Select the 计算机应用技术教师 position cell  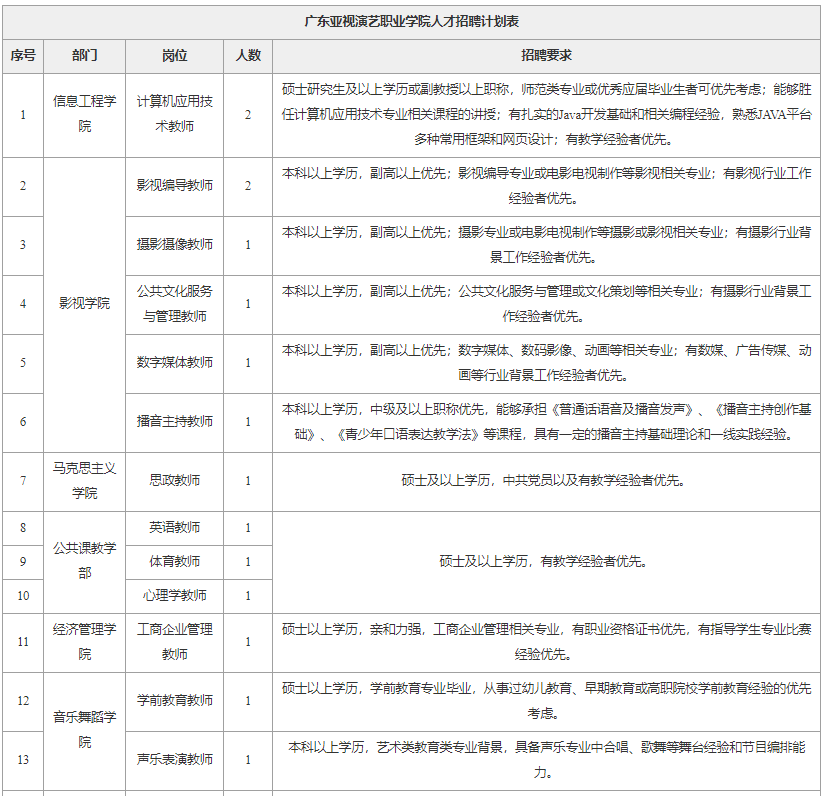tap(174, 115)
